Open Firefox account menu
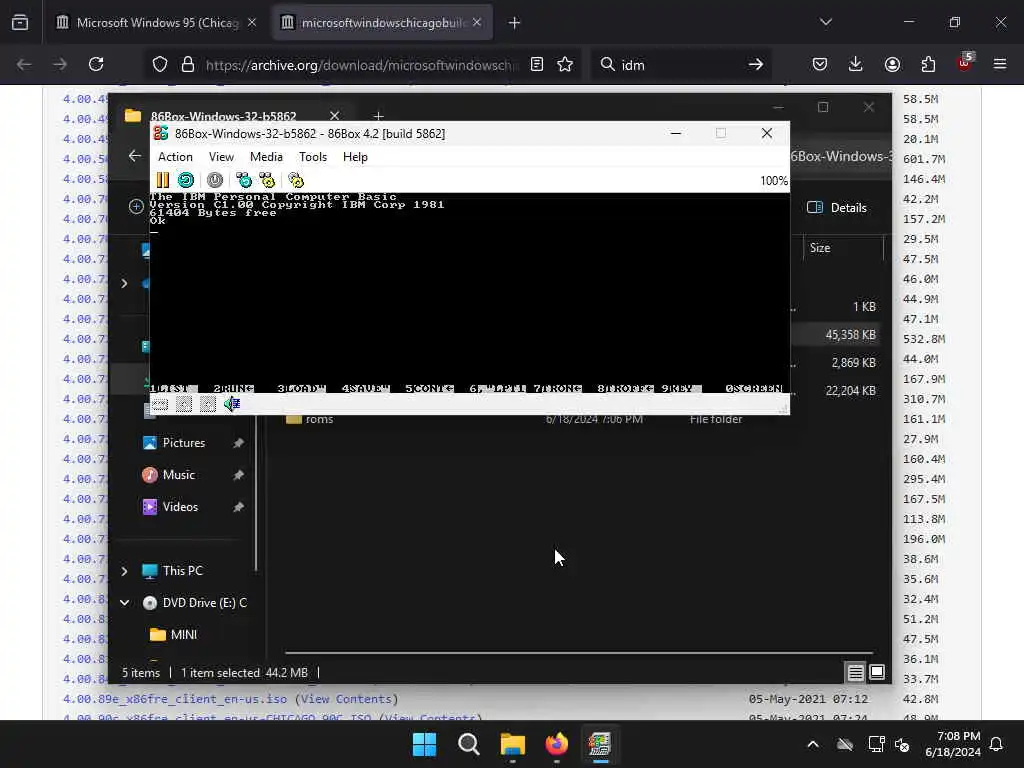Image resolution: width=1024 pixels, height=768 pixels. [892, 64]
